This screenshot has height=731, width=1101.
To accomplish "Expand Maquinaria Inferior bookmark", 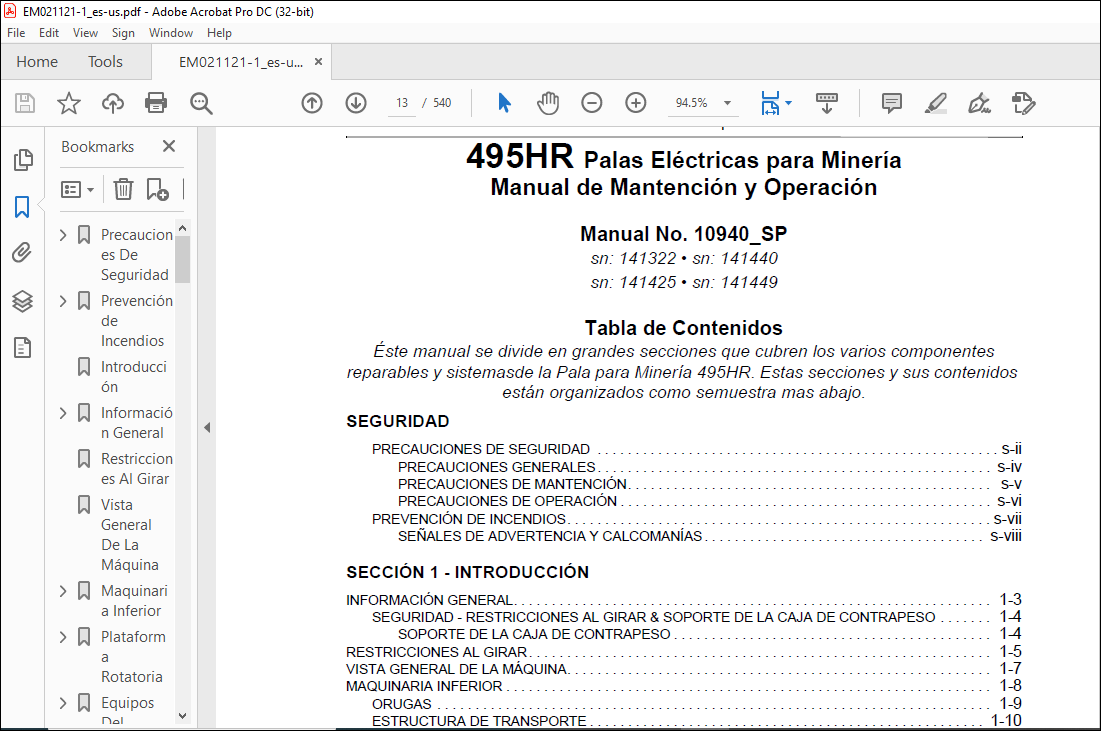I will pyautogui.click(x=63, y=591).
